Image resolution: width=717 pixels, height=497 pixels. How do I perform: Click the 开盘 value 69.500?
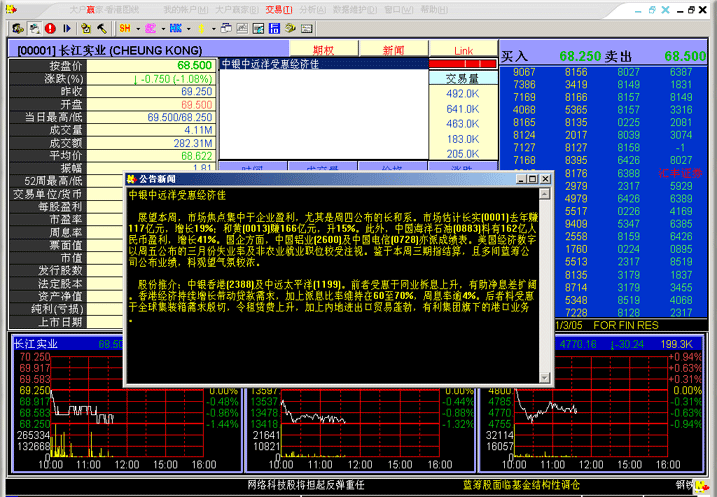(x=197, y=104)
